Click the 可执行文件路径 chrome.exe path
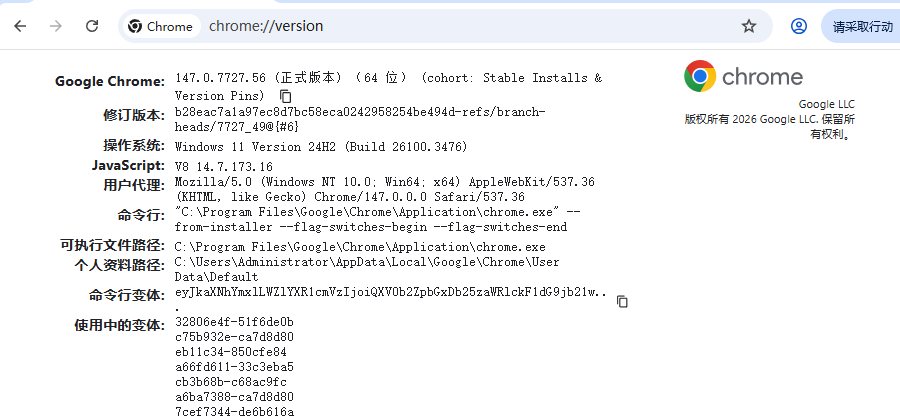Viewport: 900px width, 420px height. click(359, 246)
